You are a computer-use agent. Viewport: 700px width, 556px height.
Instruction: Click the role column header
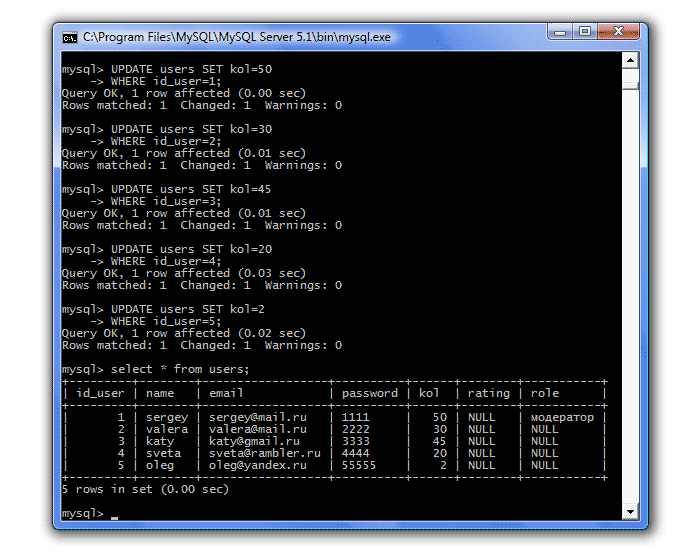click(x=545, y=393)
